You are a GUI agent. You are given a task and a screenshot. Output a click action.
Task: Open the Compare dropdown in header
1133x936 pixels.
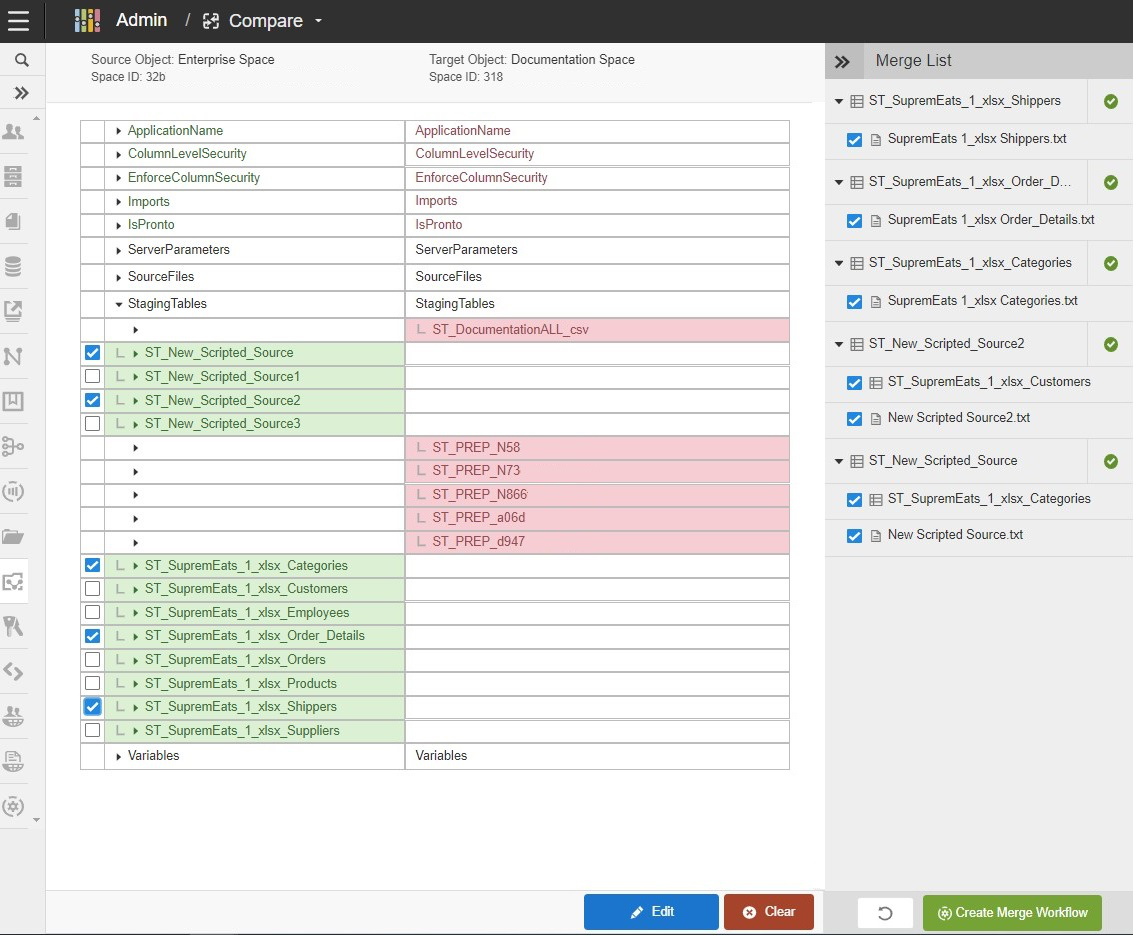coord(318,21)
